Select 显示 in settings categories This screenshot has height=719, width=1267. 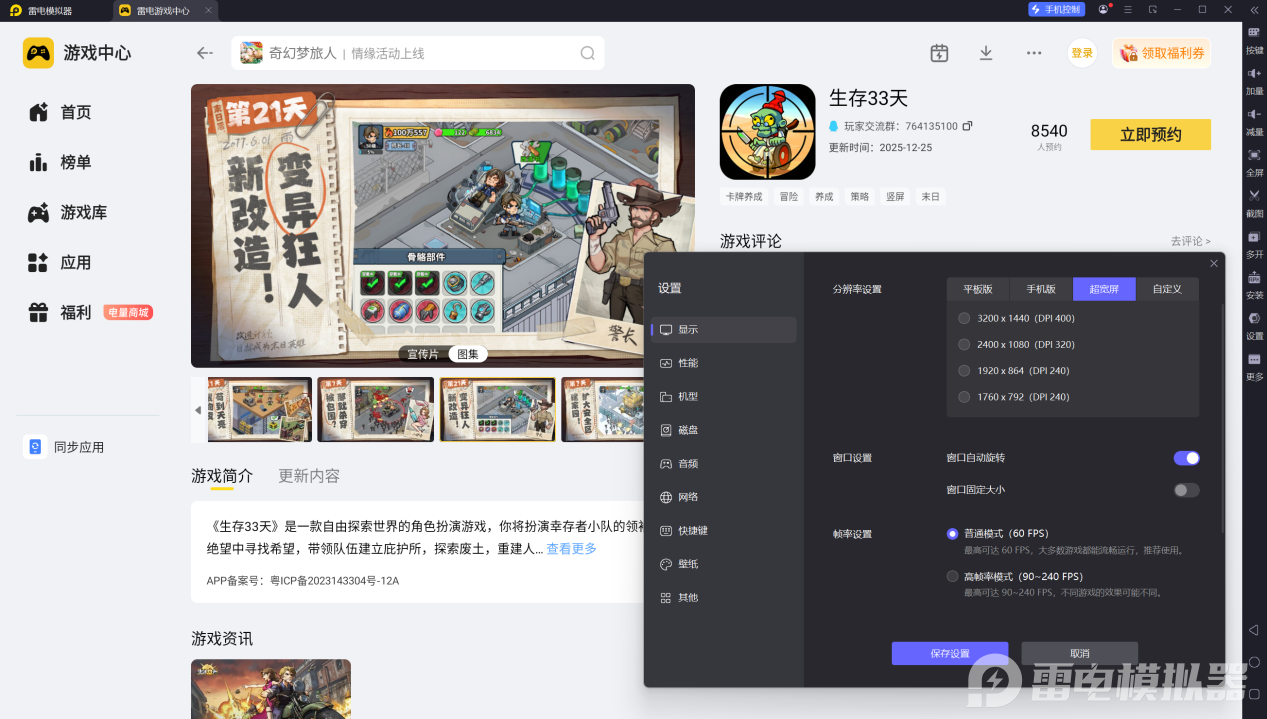click(723, 329)
